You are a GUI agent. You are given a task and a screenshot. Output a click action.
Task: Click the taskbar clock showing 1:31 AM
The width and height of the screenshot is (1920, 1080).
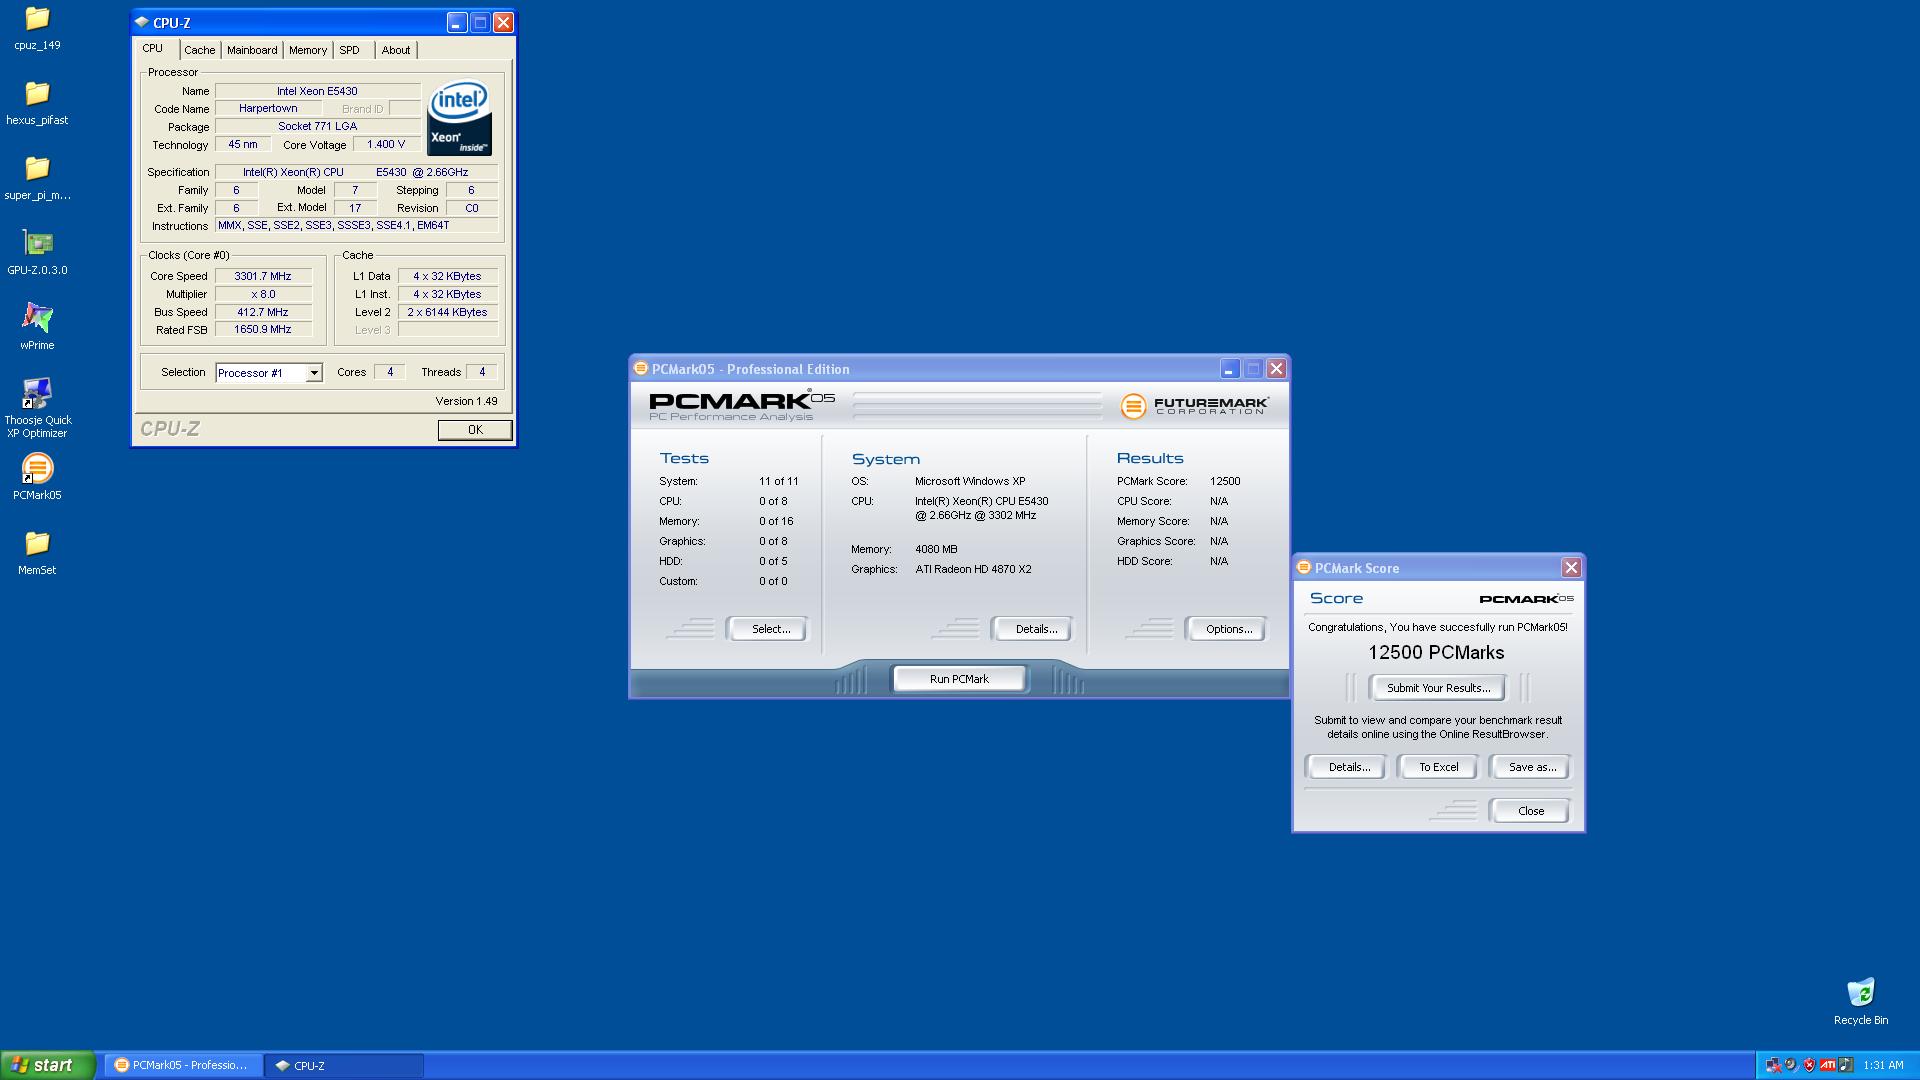[1883, 1065]
